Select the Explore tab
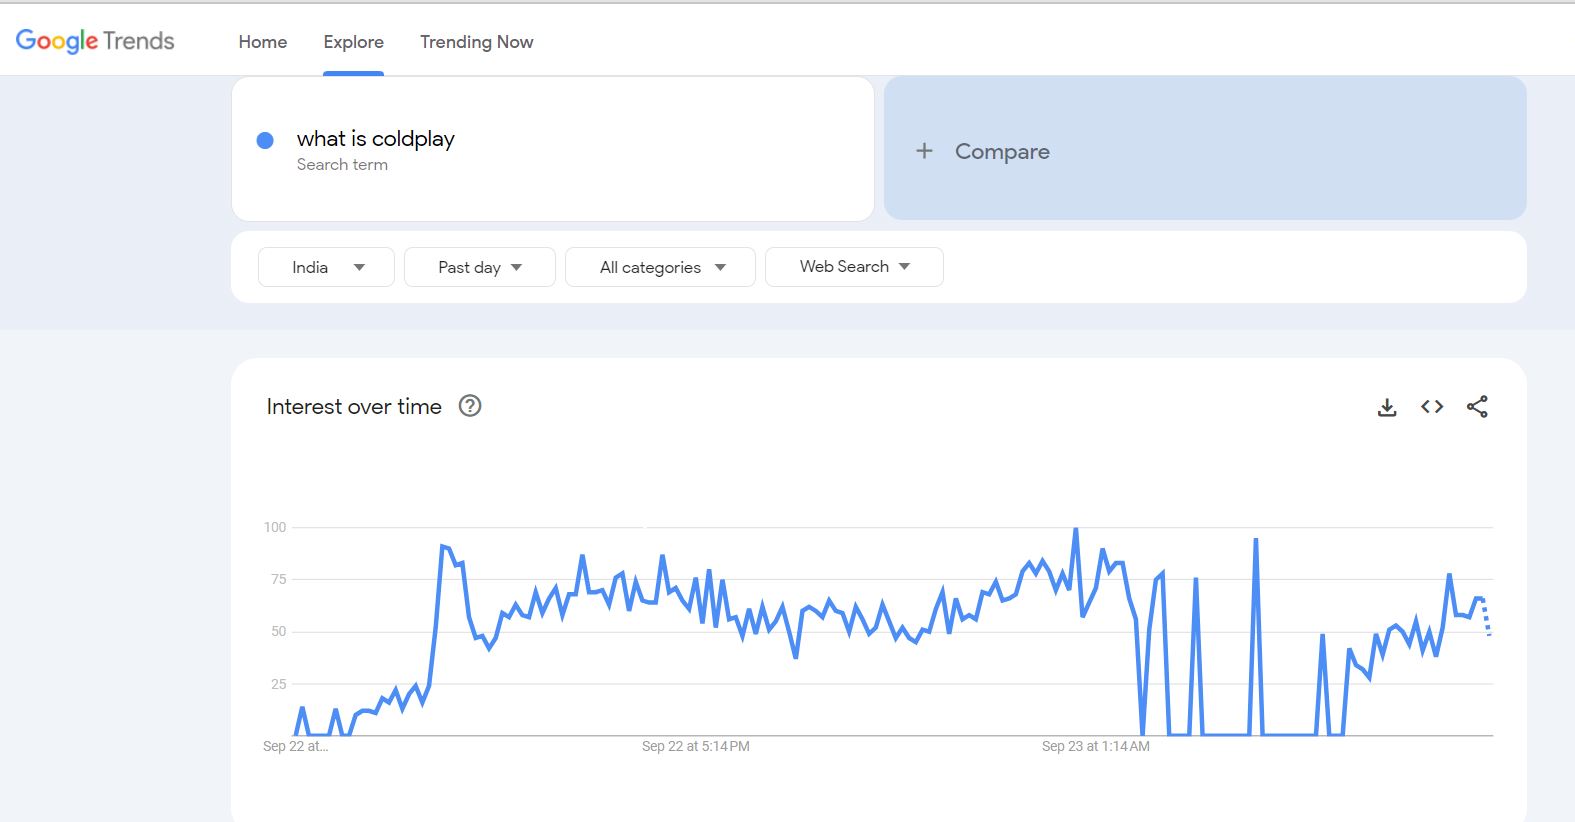This screenshot has width=1575, height=822. point(353,42)
